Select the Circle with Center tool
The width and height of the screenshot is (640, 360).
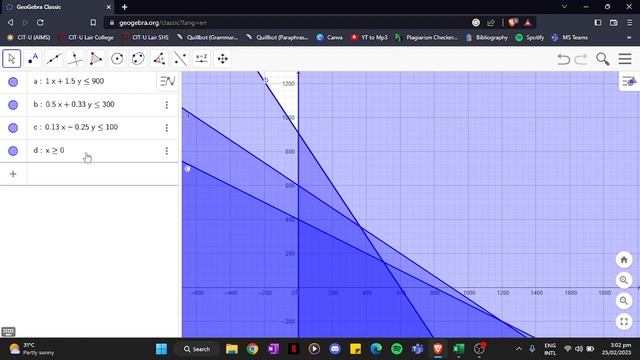(117, 59)
